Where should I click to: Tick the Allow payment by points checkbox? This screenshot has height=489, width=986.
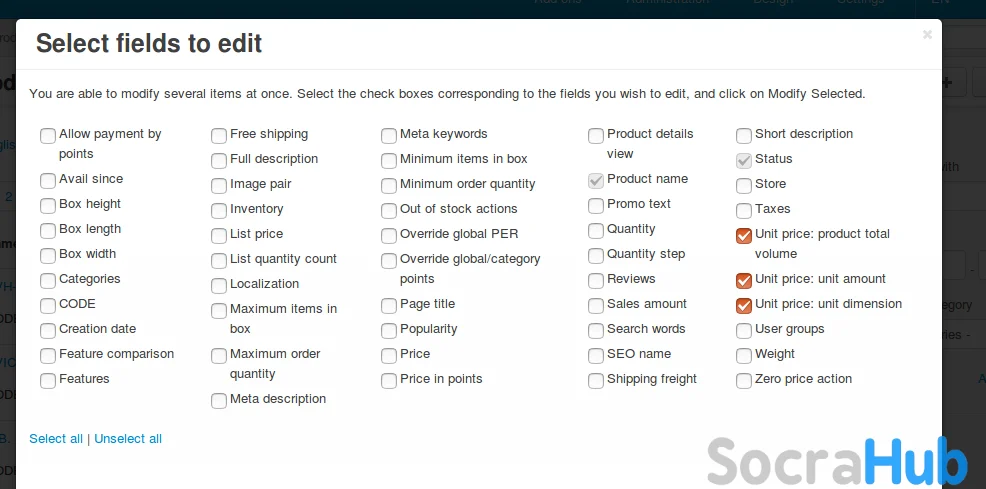48,136
